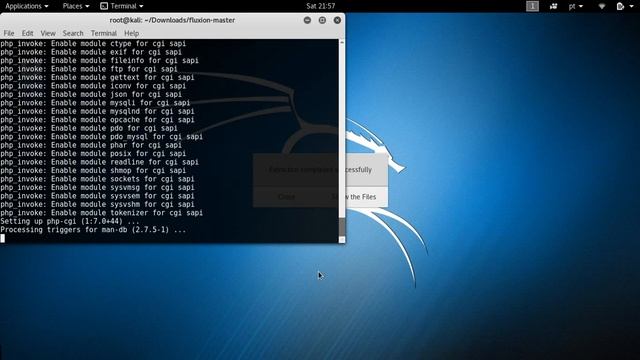Open the Places menu in top bar
The image size is (640, 360).
76,6
